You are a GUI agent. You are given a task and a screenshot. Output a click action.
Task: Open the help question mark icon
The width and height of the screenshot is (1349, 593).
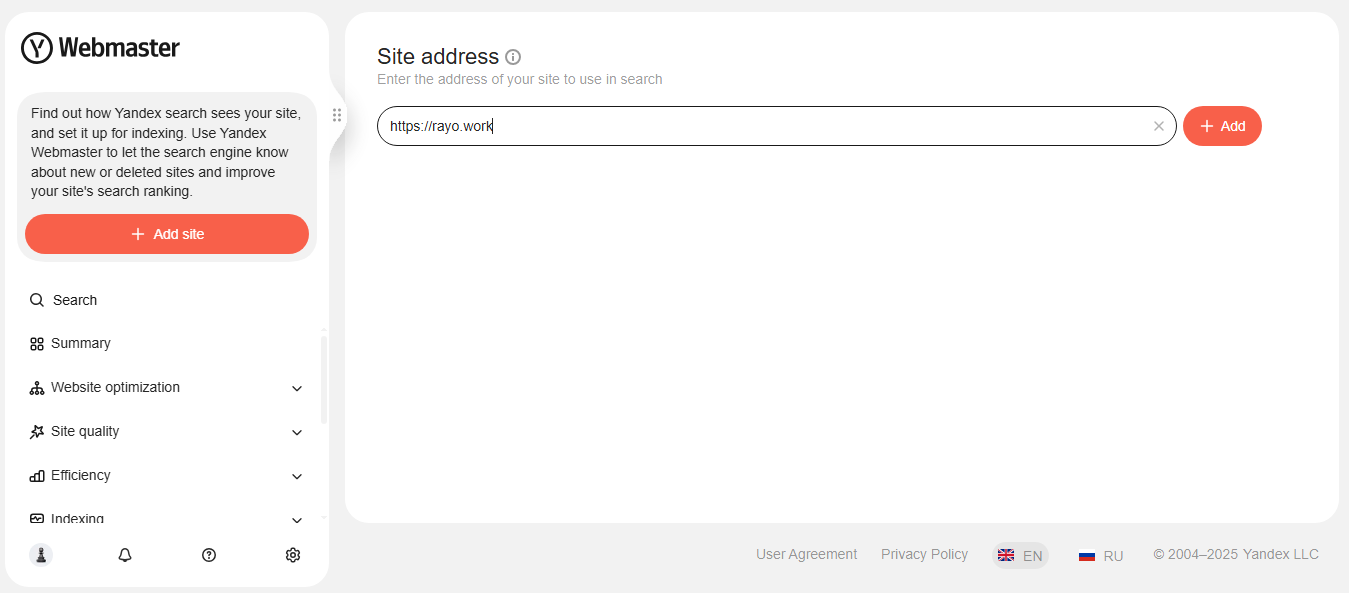pos(209,555)
